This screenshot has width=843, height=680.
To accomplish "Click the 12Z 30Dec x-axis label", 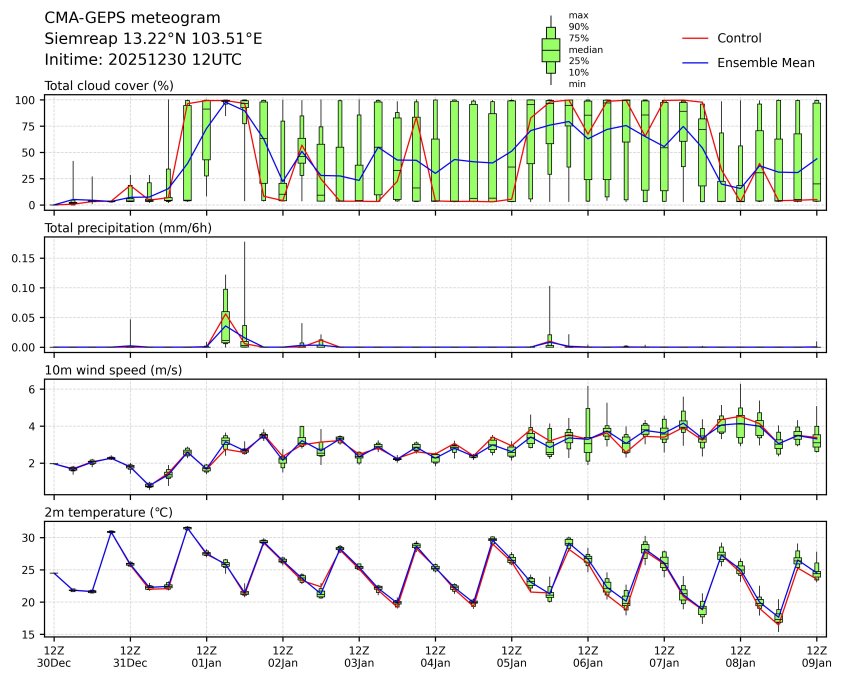I will click(x=54, y=656).
